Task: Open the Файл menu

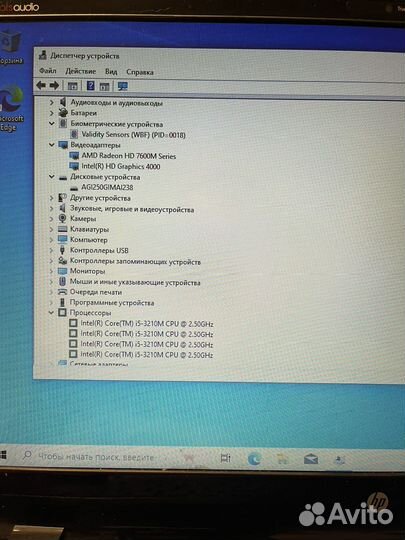Action: click(48, 71)
